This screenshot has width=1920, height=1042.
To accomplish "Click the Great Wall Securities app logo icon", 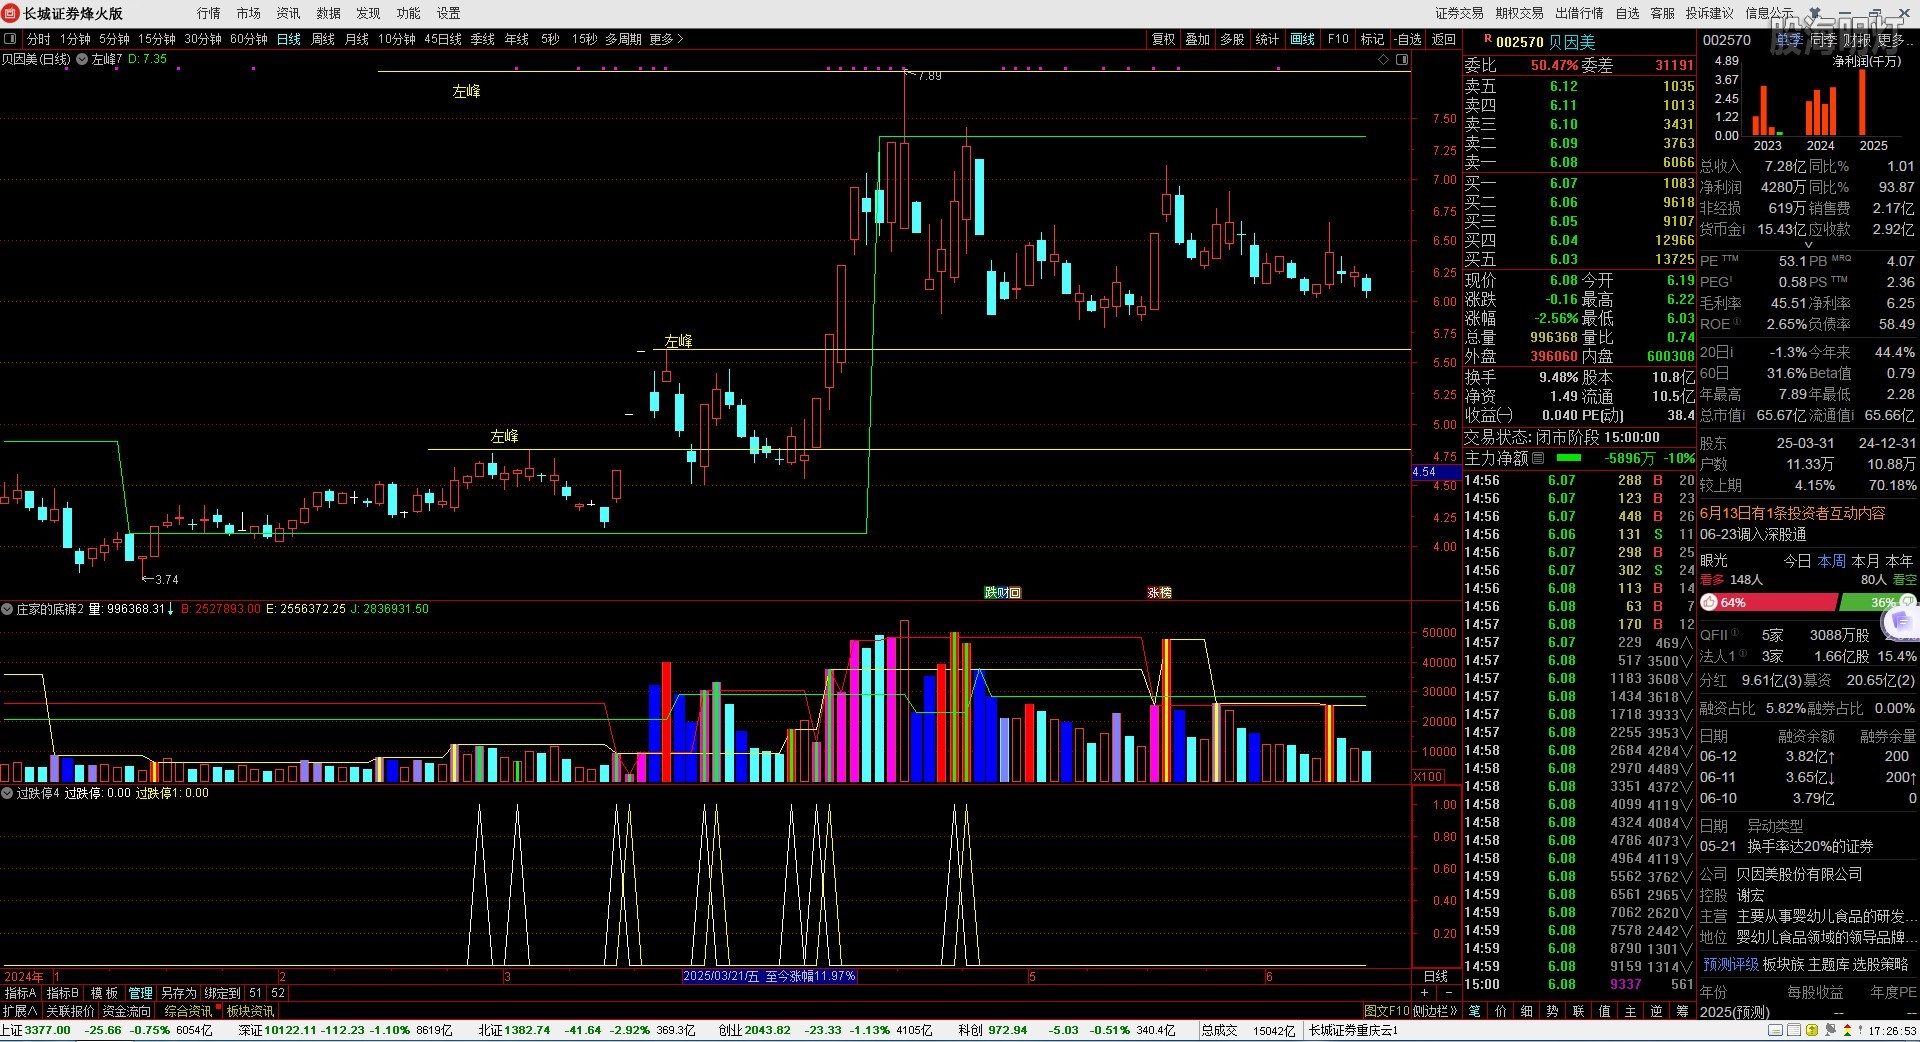I will point(11,13).
